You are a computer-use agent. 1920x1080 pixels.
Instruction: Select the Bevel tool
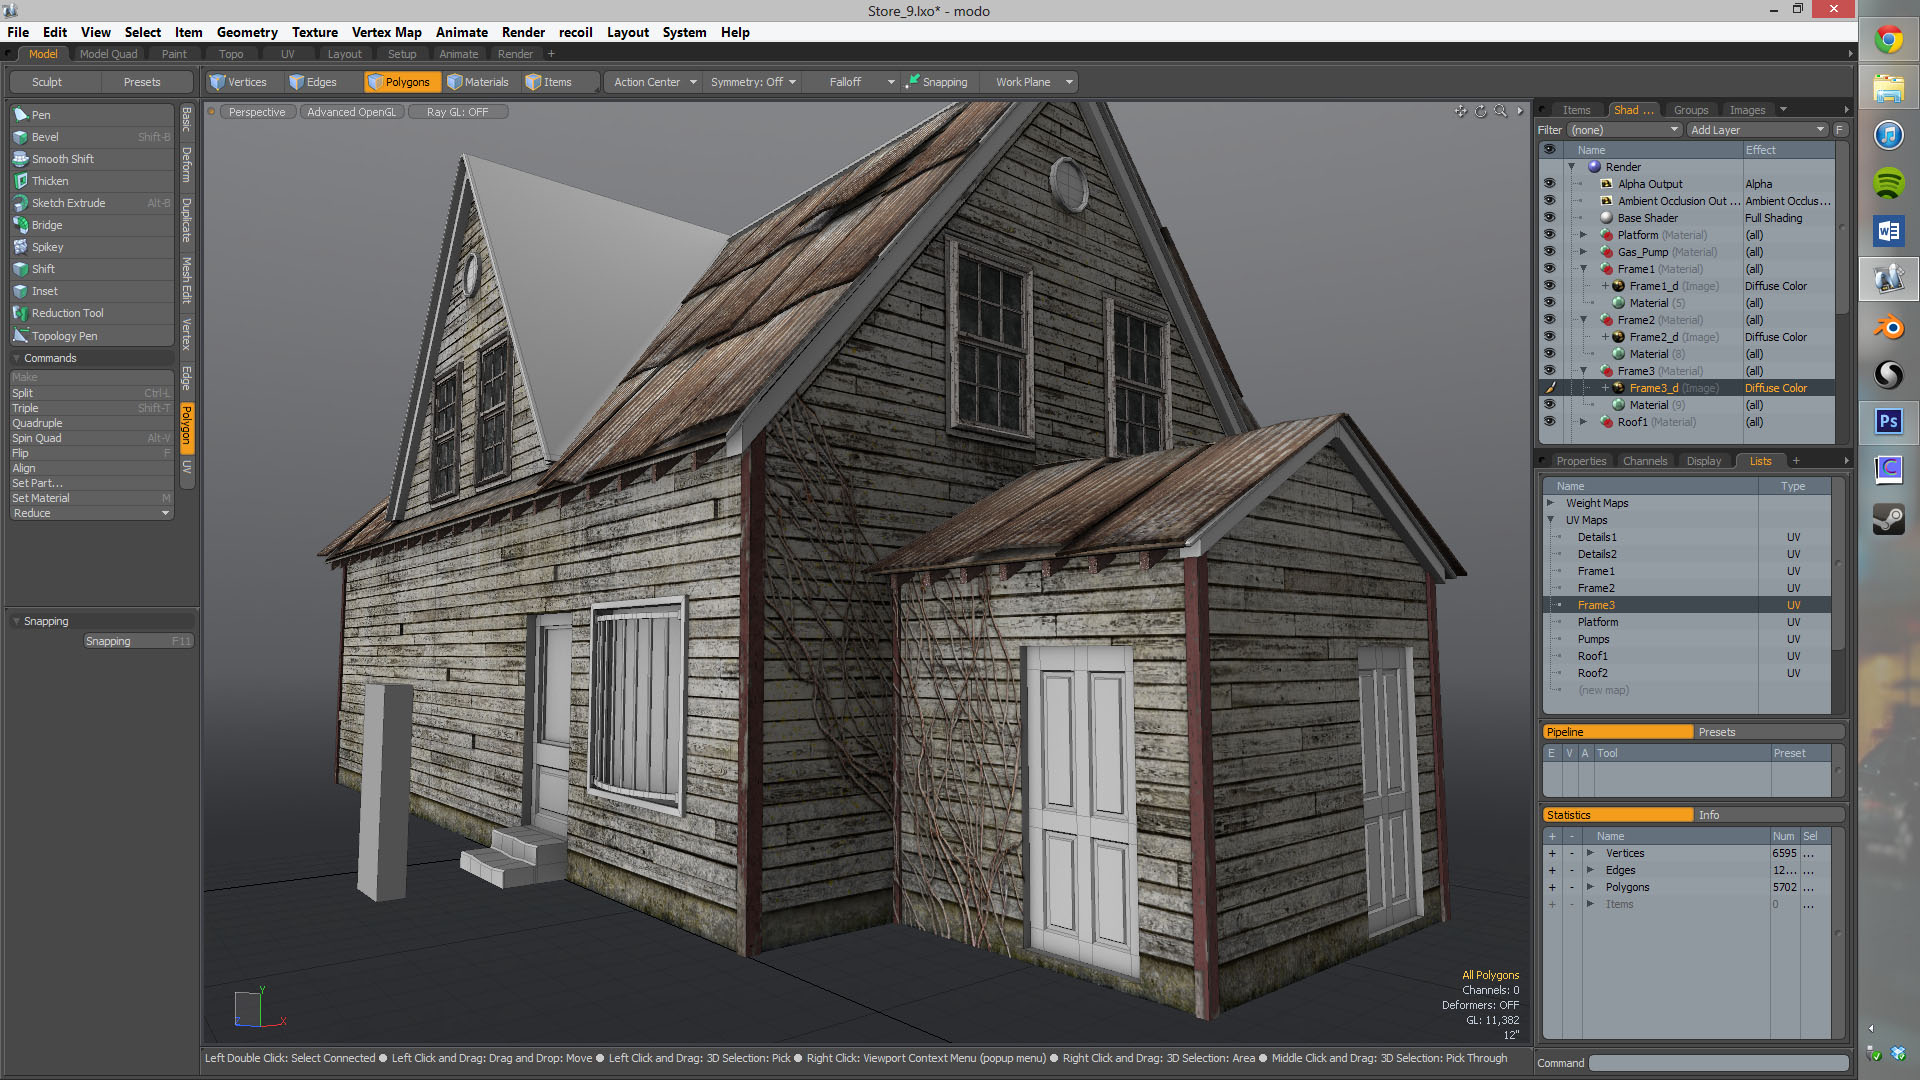click(x=45, y=137)
